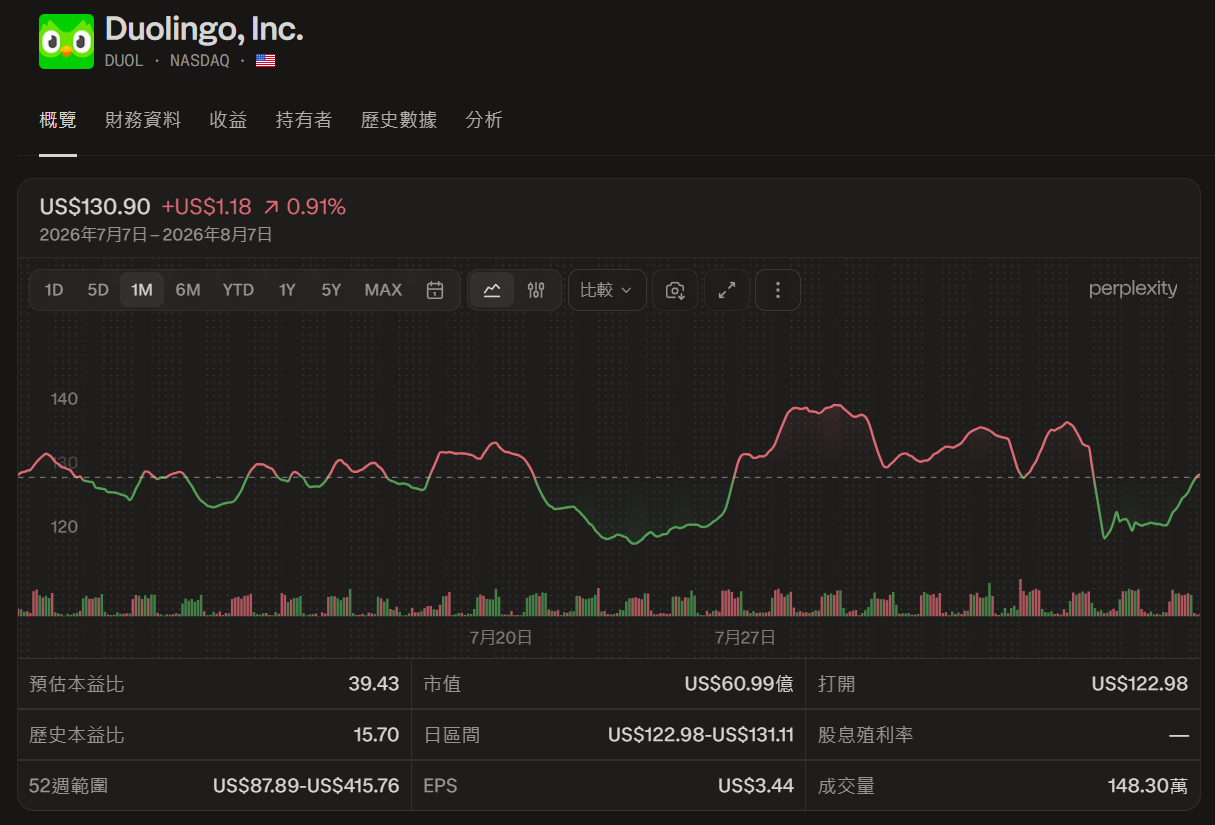
Task: Select the 1Y time range
Action: click(x=287, y=290)
